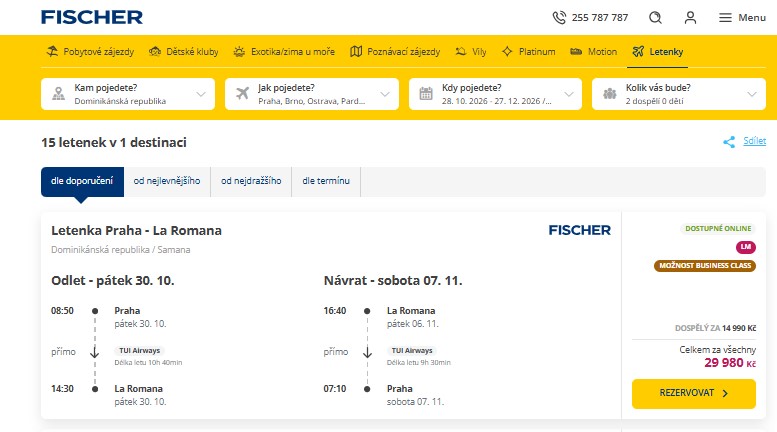Image resolution: width=777 pixels, height=432 pixels.
Task: Click the map icon of Poznávací zájezdy
Action: pyautogui.click(x=356, y=52)
